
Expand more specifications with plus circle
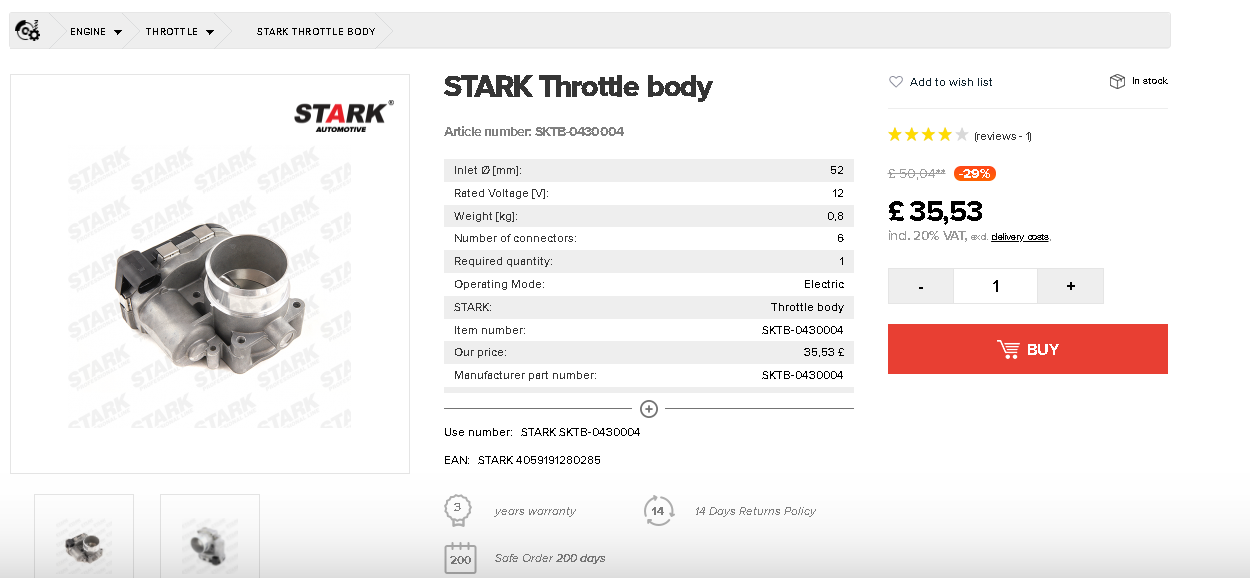click(649, 408)
